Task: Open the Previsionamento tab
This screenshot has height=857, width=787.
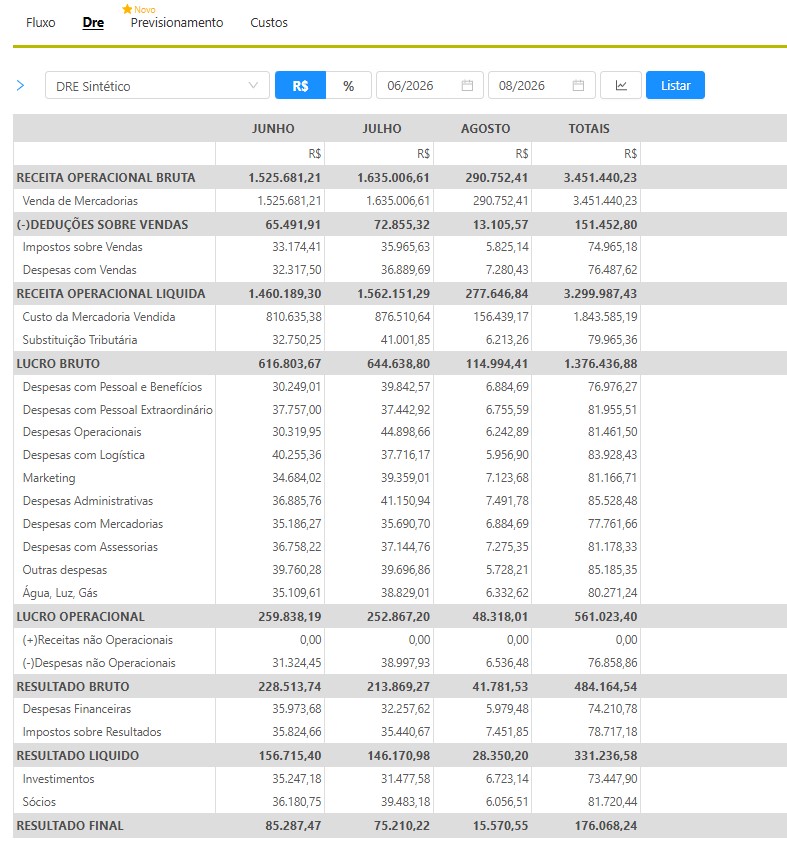Action: coord(177,22)
